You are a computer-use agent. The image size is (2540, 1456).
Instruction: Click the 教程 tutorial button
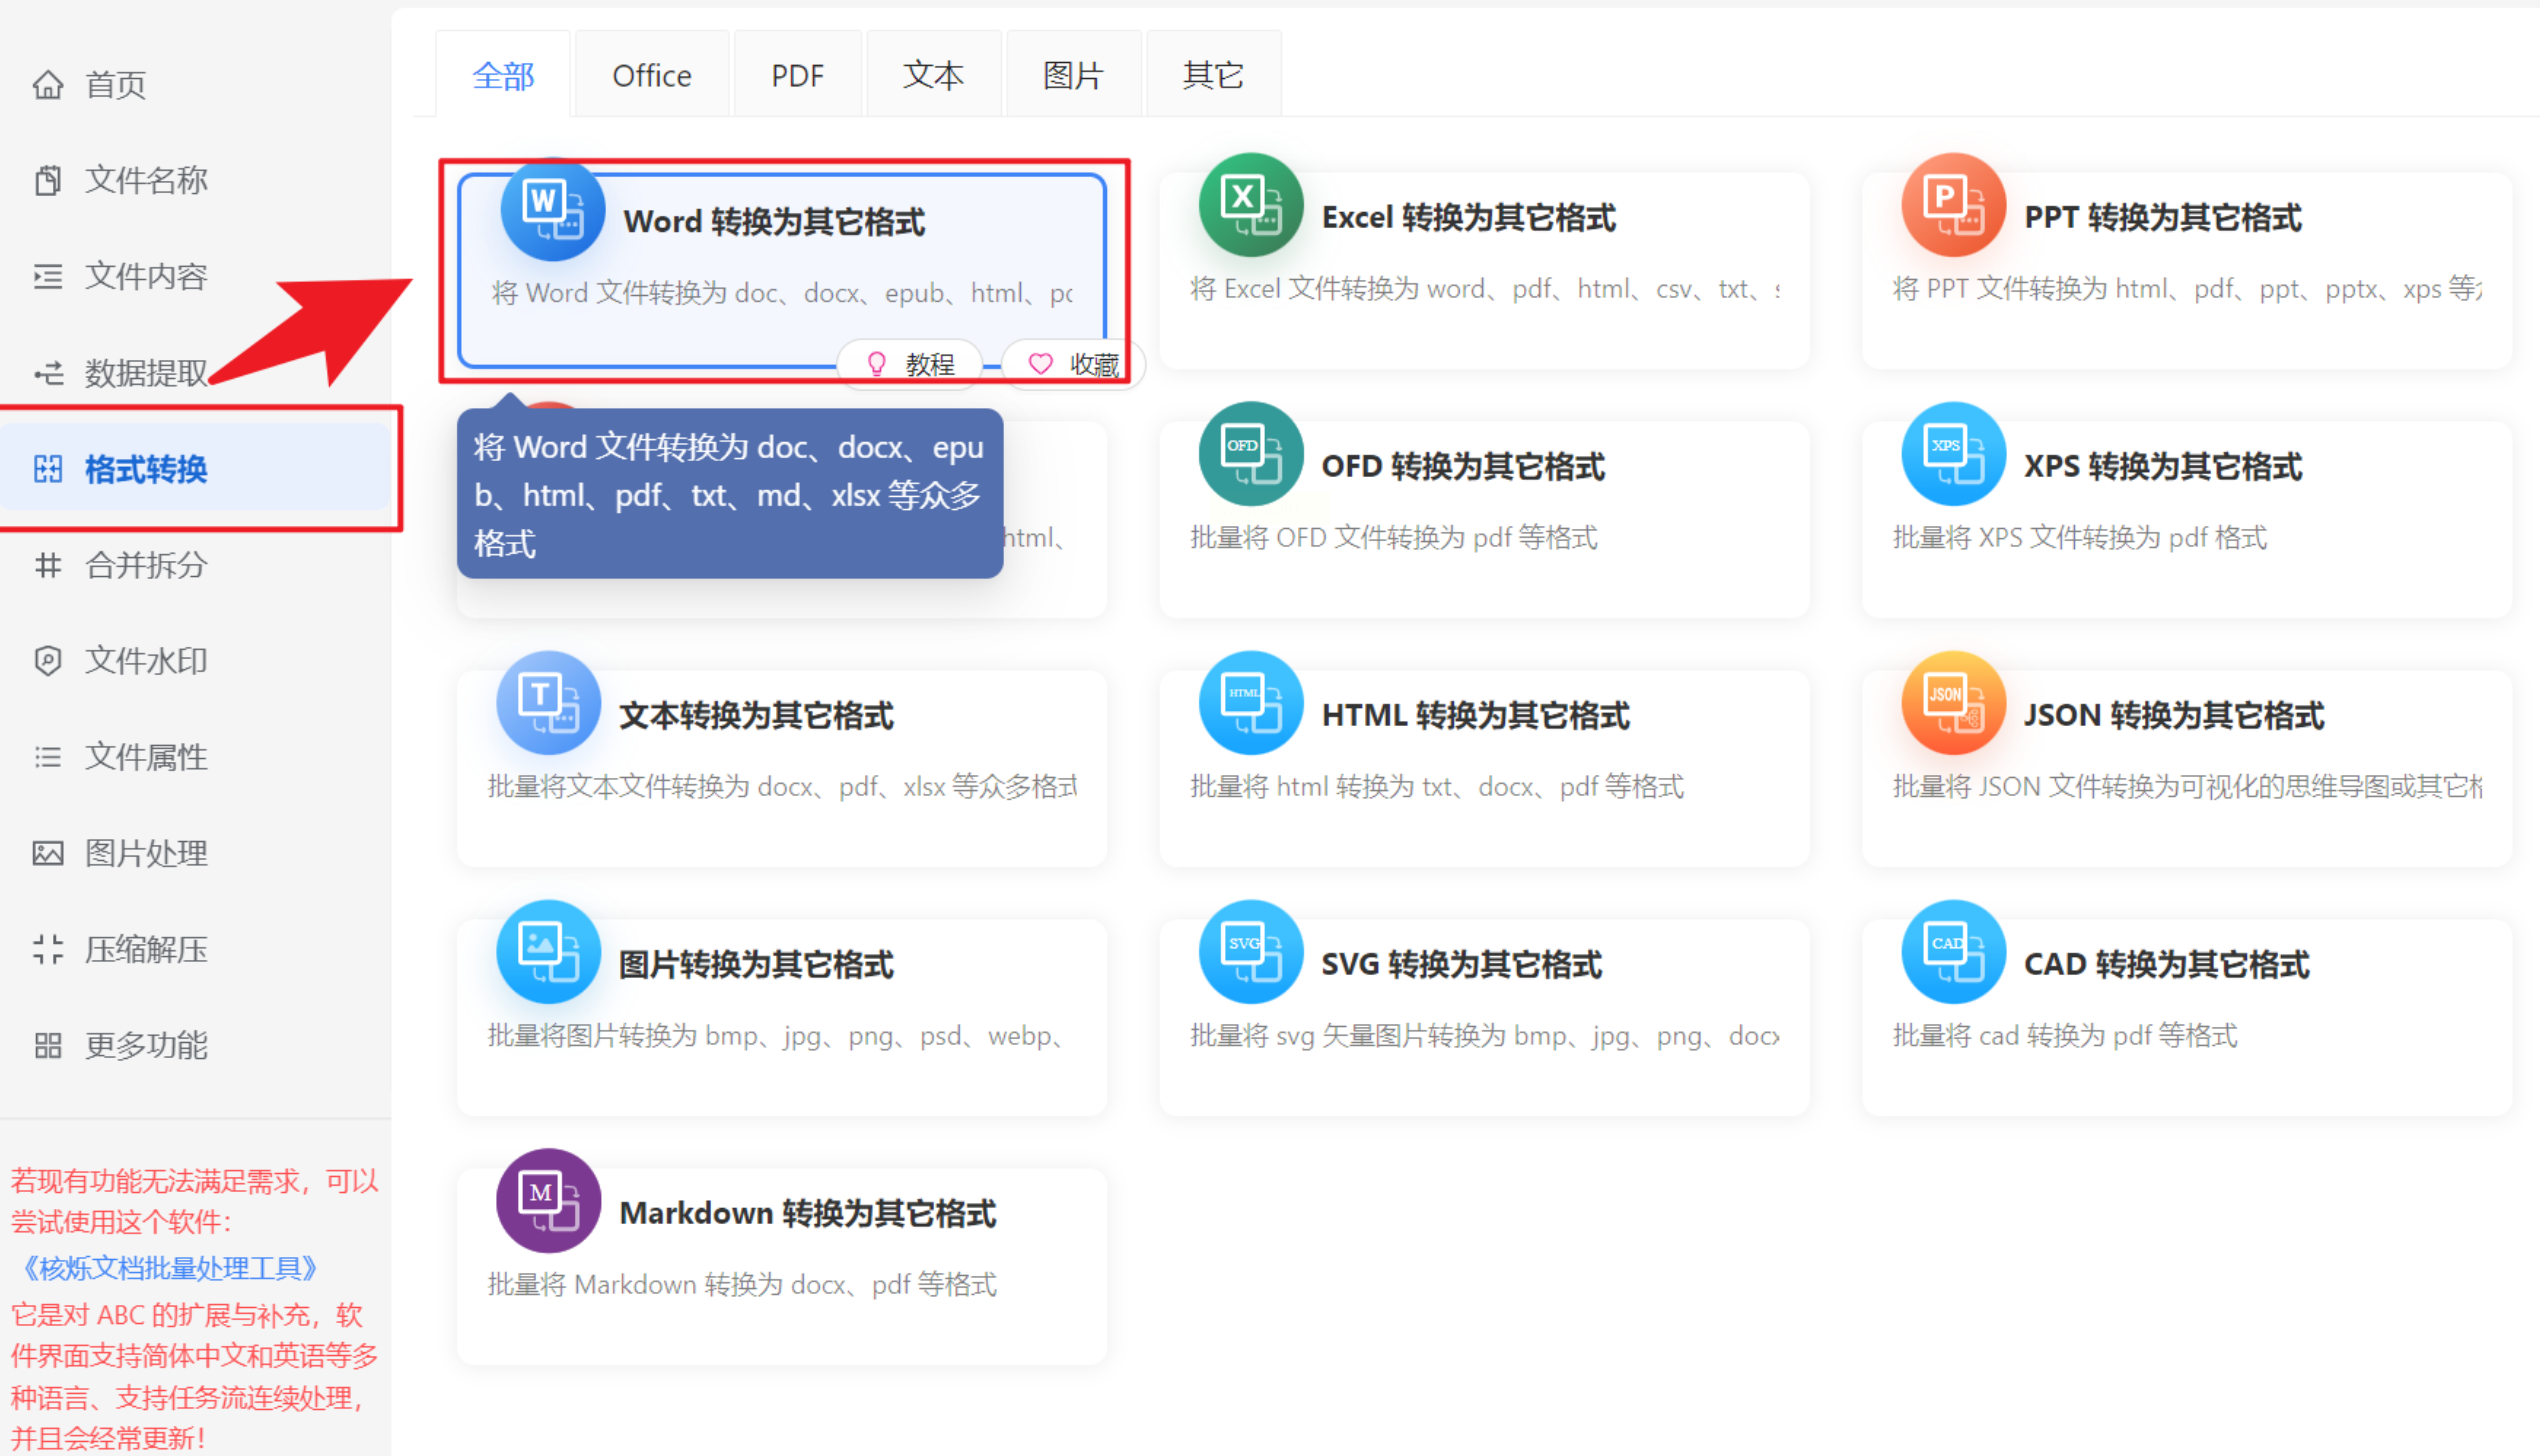point(911,364)
